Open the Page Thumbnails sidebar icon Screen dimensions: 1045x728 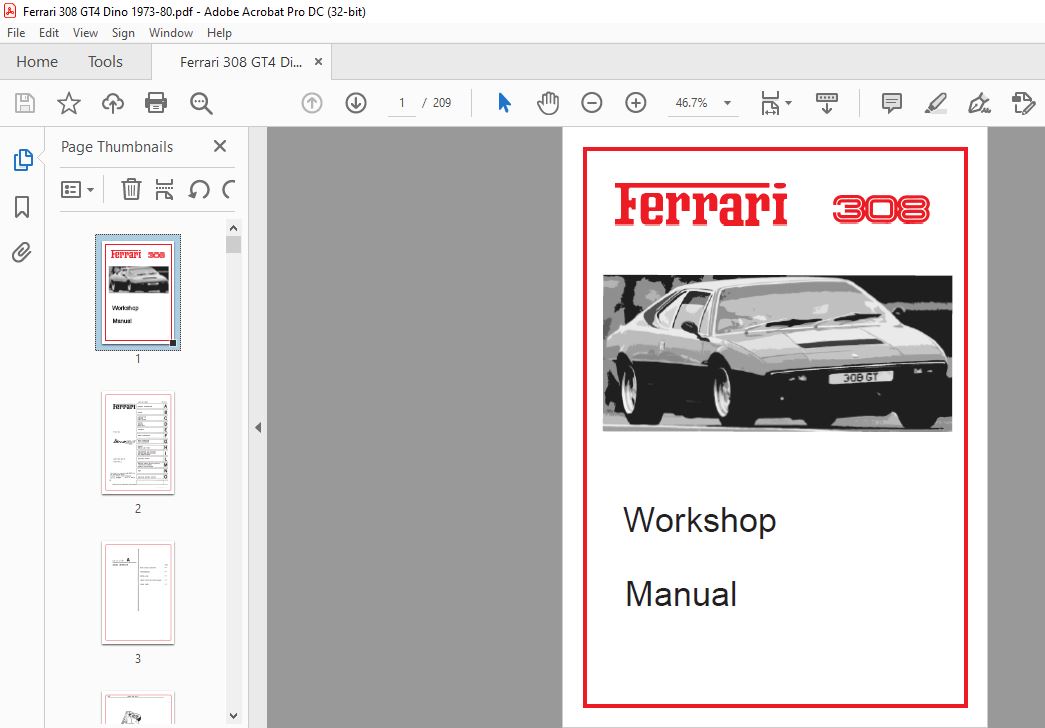pos(23,160)
